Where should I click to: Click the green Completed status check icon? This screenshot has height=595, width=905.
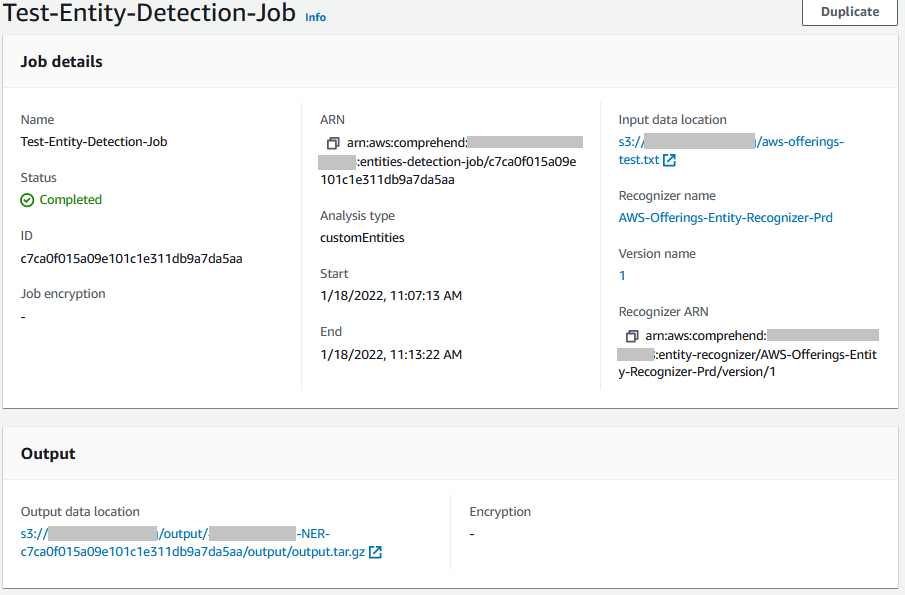(27, 200)
